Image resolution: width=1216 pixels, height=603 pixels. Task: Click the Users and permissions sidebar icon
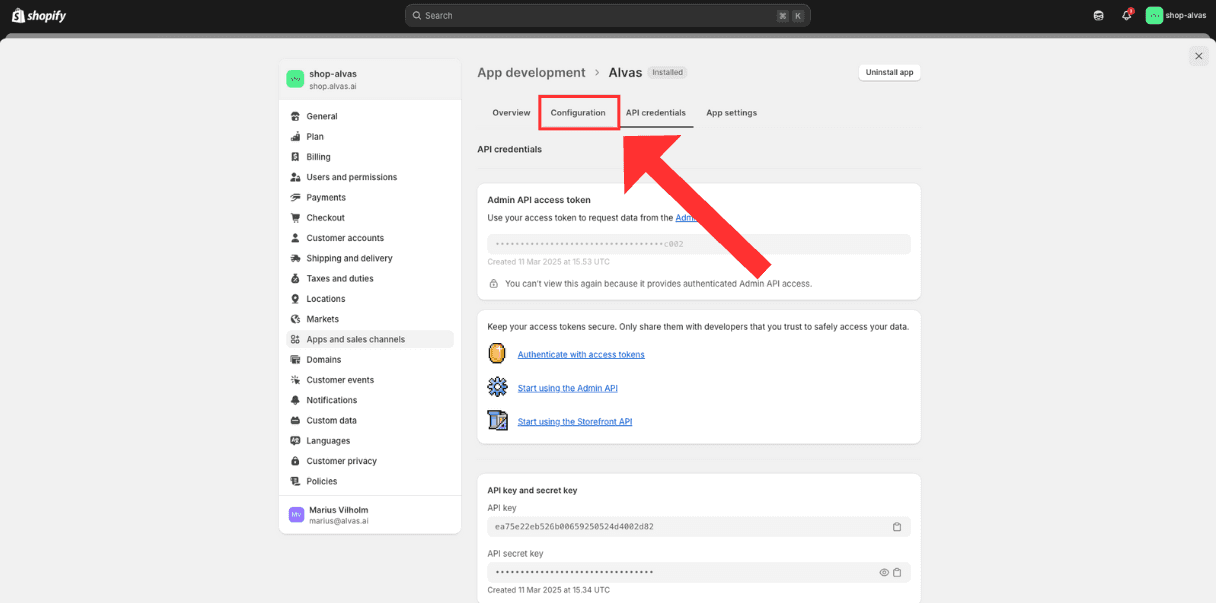pos(296,177)
